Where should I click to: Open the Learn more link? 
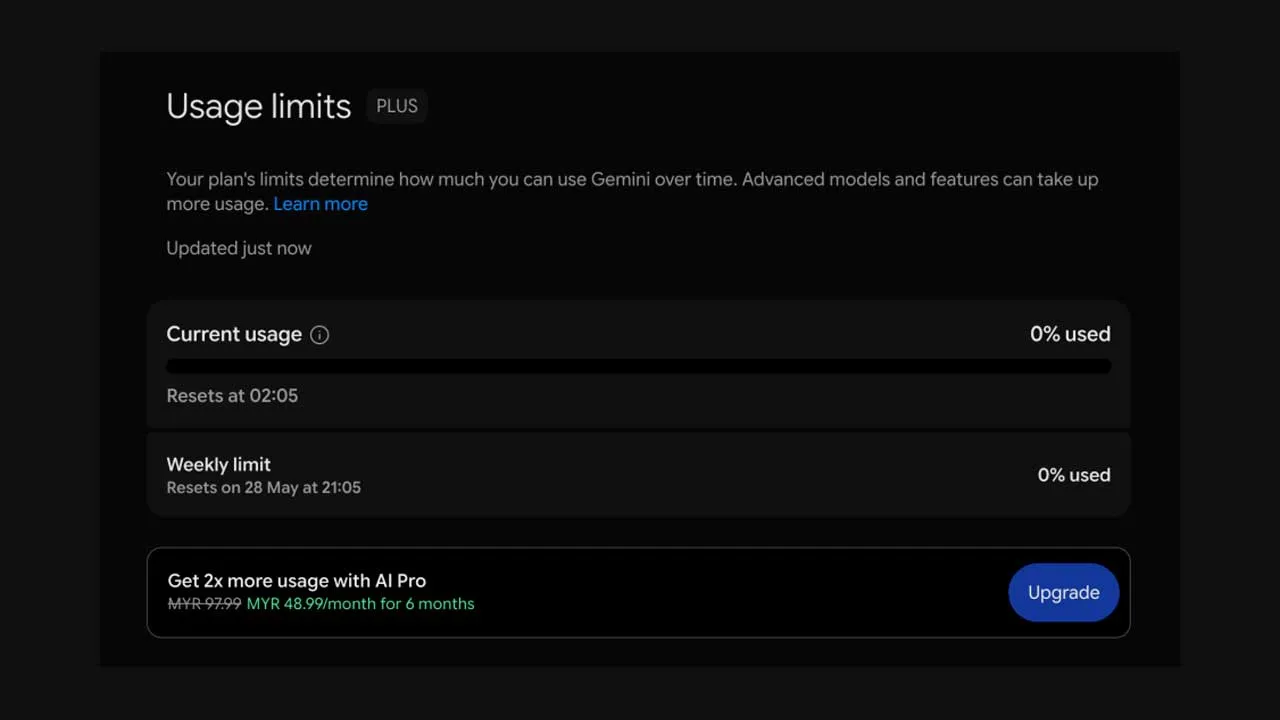click(321, 204)
